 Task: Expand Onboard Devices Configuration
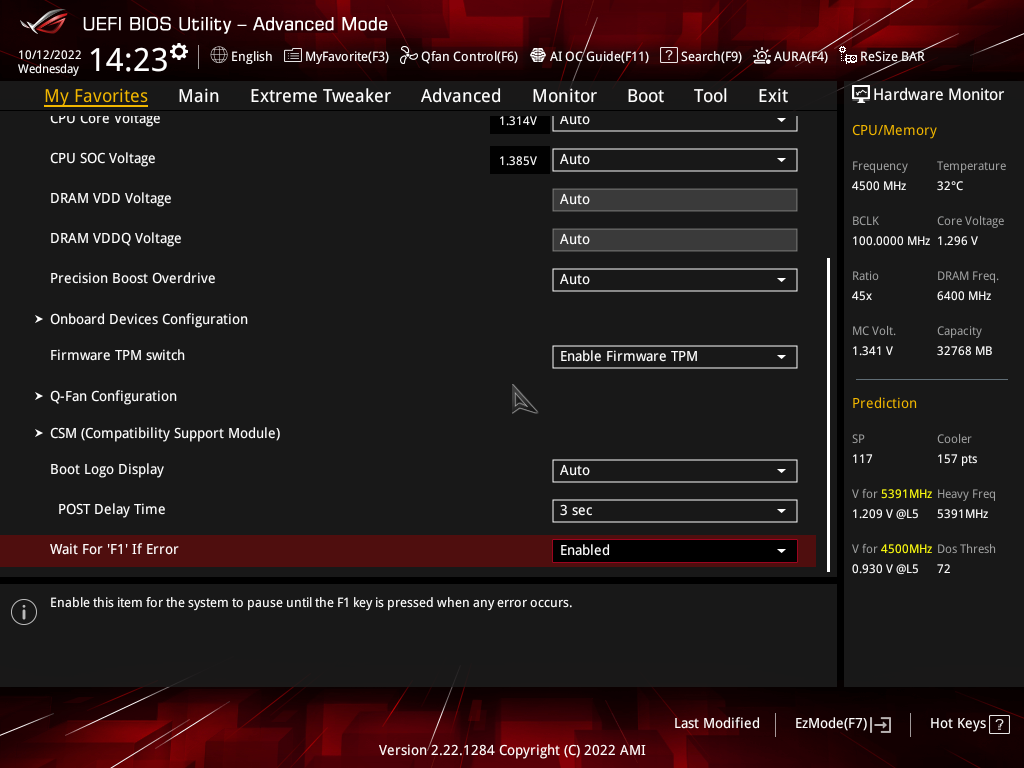(x=149, y=319)
